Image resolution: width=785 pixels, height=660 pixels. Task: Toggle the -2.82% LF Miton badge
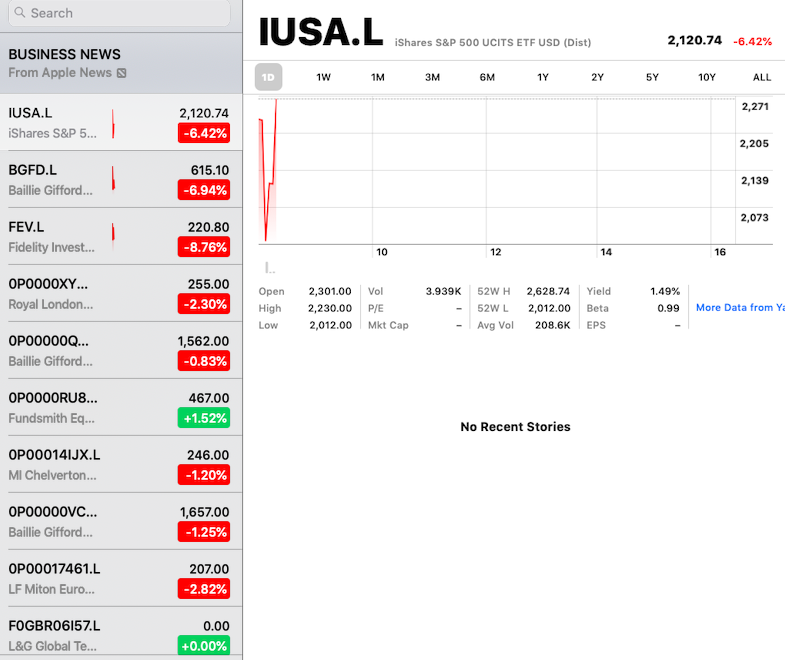click(x=204, y=590)
